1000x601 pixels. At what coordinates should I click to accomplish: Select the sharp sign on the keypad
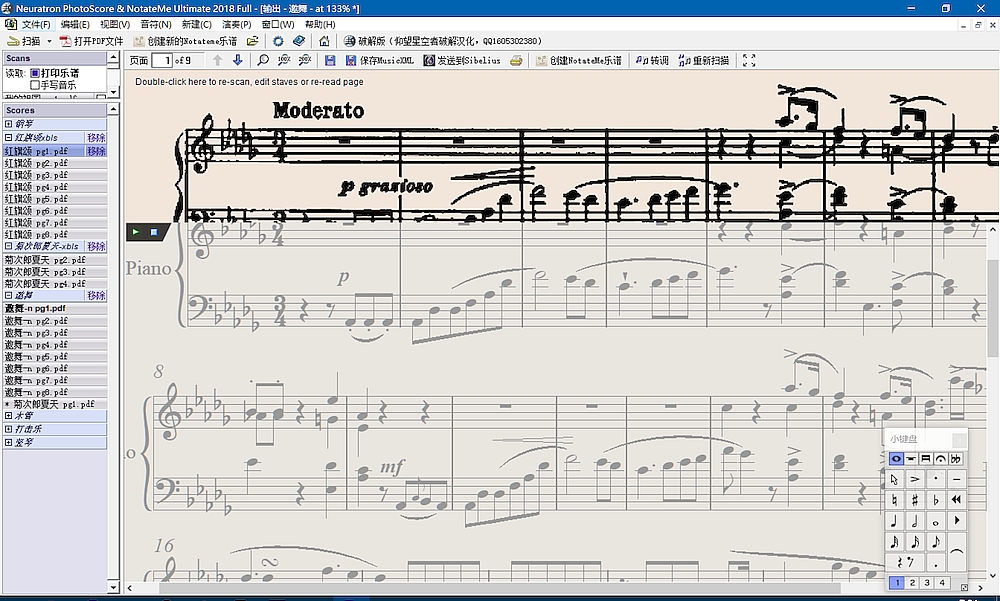pos(915,500)
